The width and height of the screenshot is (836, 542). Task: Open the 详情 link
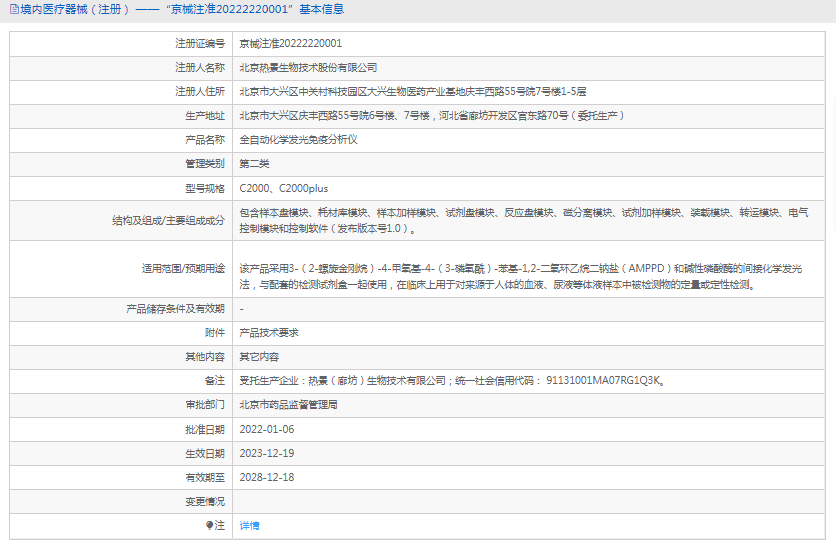point(249,525)
